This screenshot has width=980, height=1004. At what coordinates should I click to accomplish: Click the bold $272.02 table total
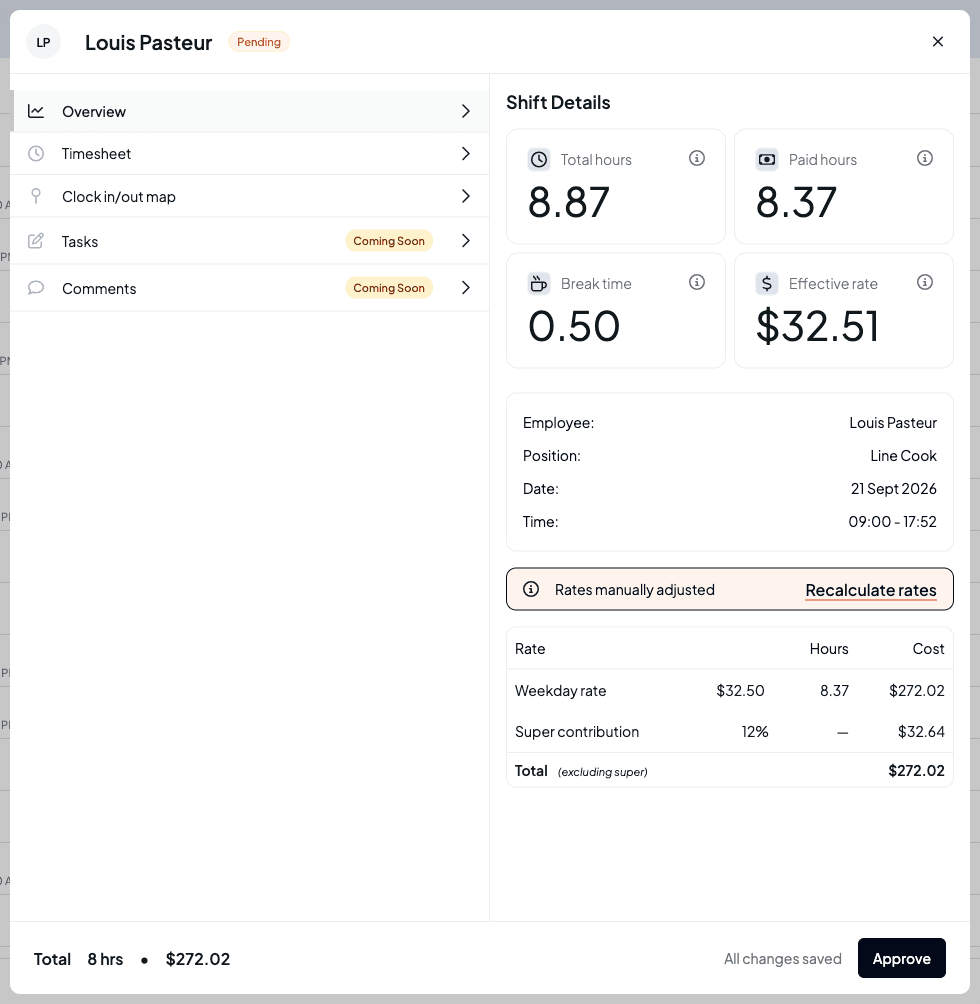916,771
